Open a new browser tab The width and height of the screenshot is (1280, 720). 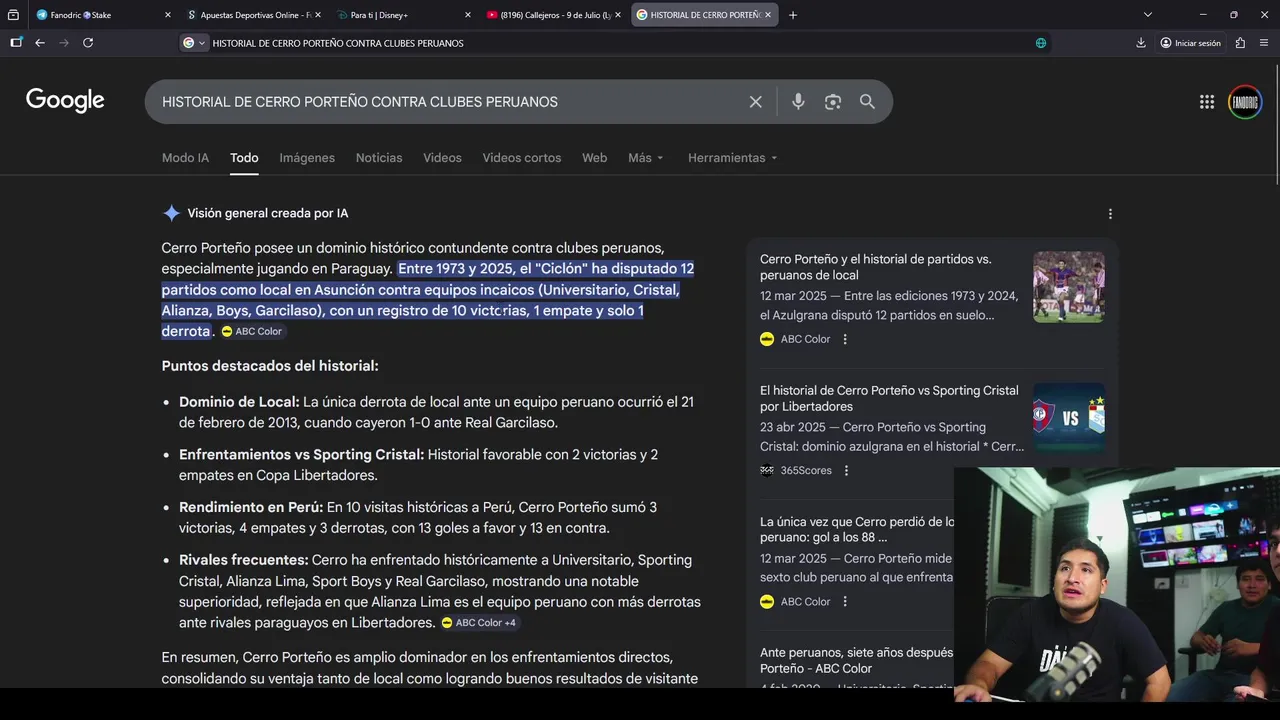pyautogui.click(x=793, y=15)
